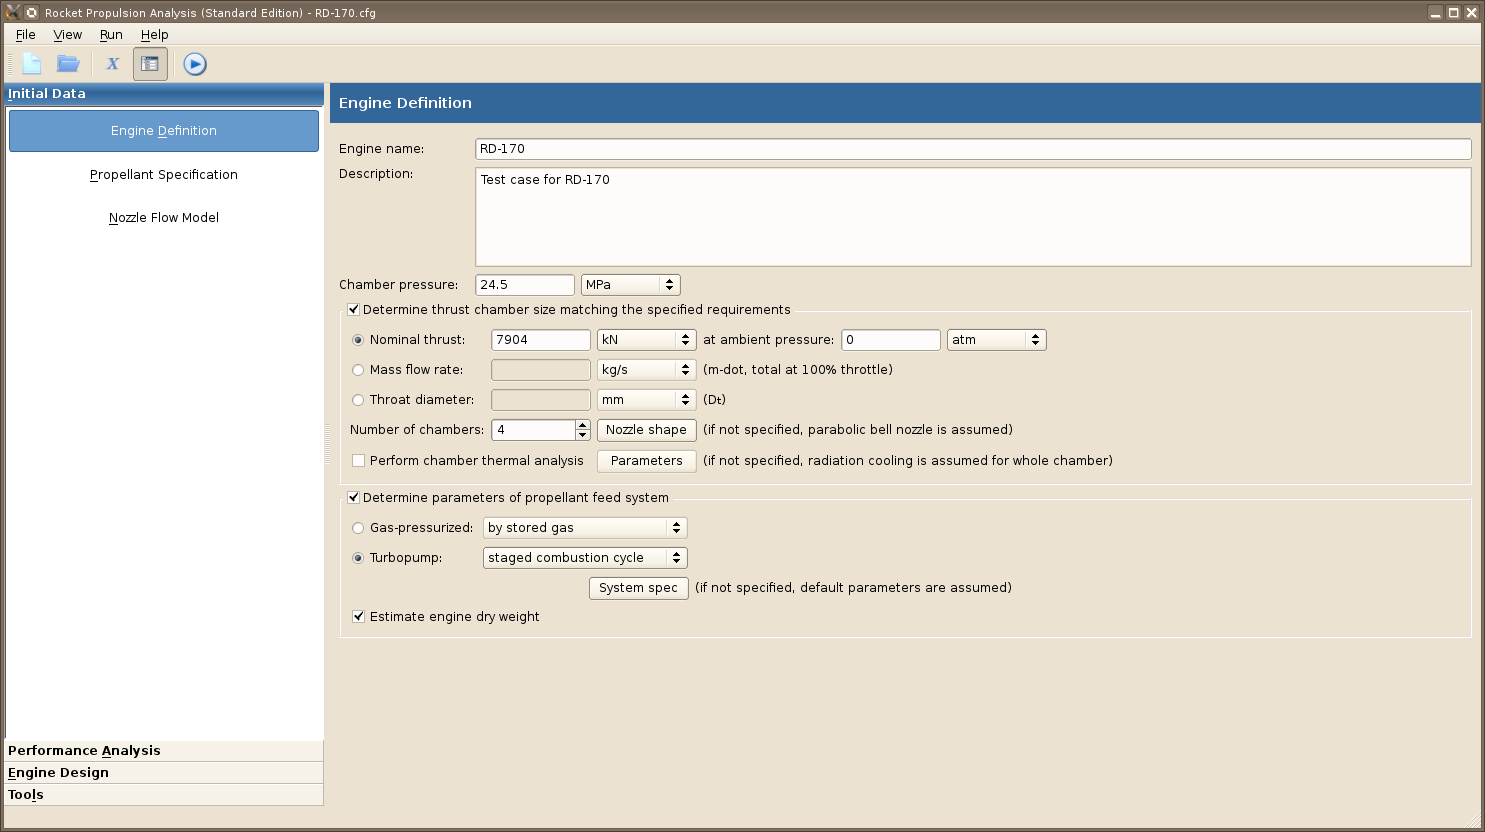Image resolution: width=1485 pixels, height=832 pixels.
Task: Click the application icon in title bar
Action: tap(13, 12)
